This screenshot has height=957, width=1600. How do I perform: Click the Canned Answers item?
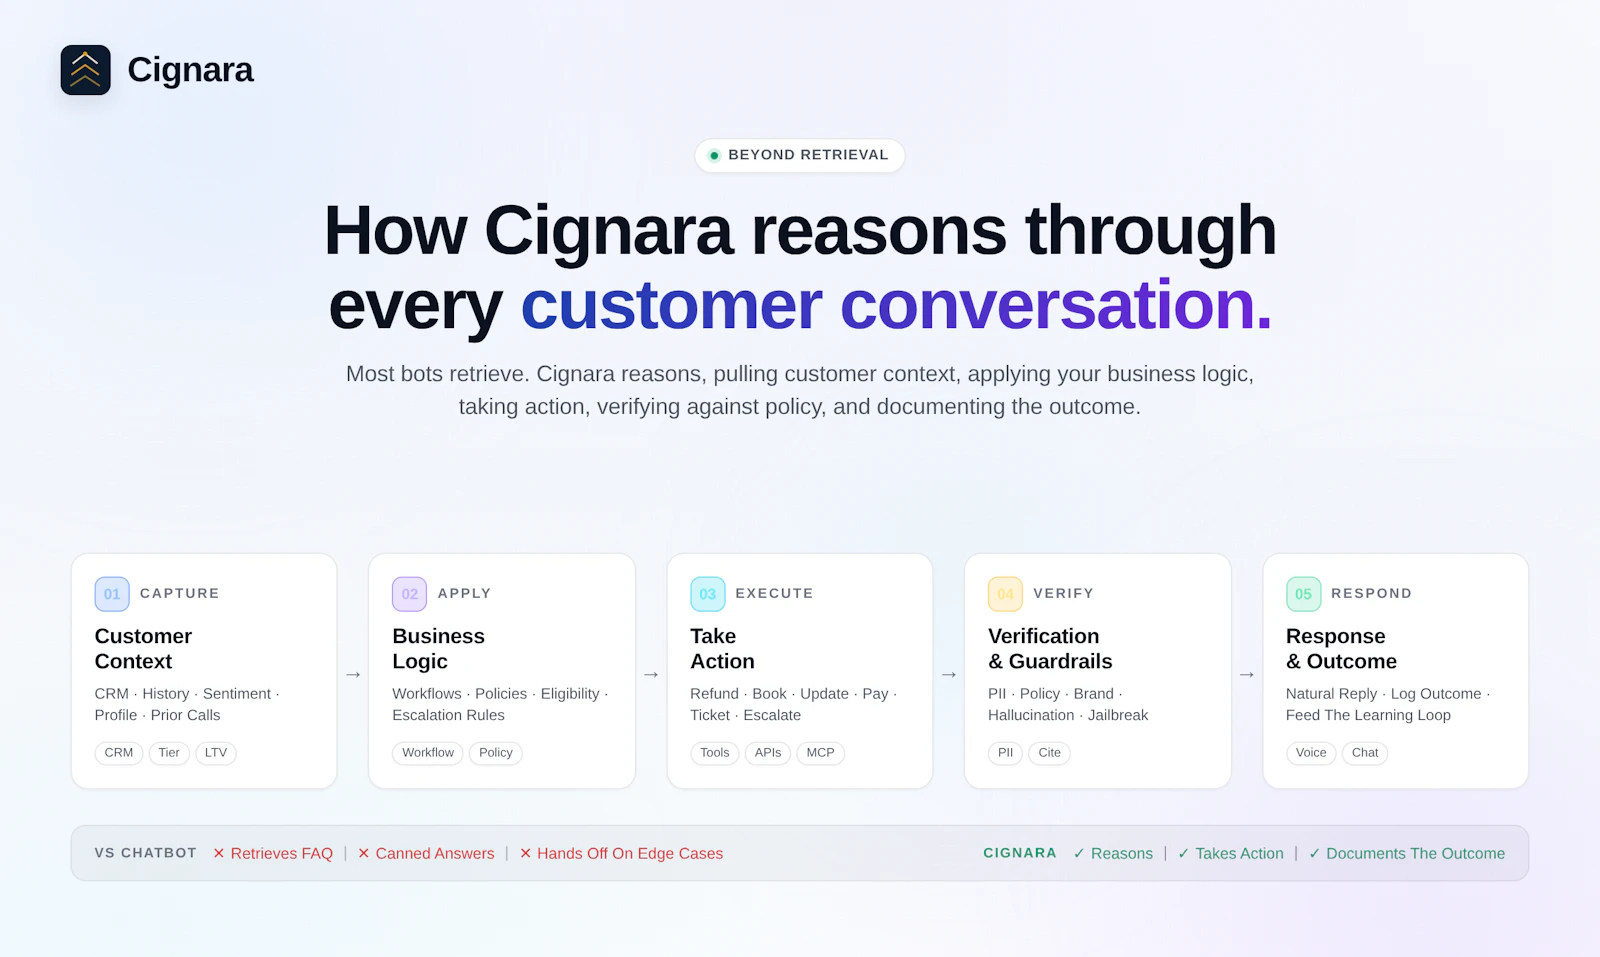[x=426, y=853]
